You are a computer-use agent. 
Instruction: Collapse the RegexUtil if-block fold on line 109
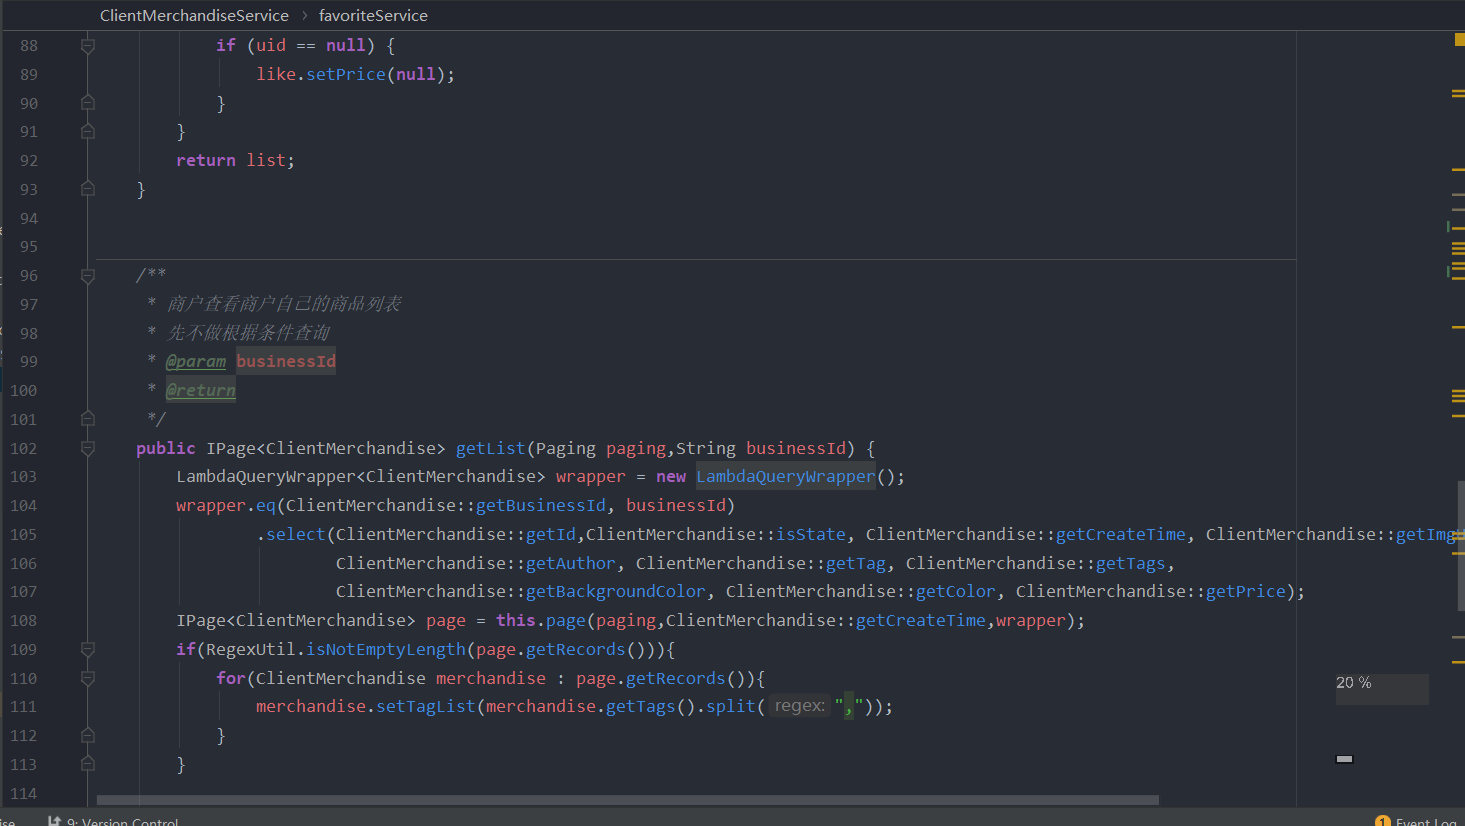[x=88, y=650]
